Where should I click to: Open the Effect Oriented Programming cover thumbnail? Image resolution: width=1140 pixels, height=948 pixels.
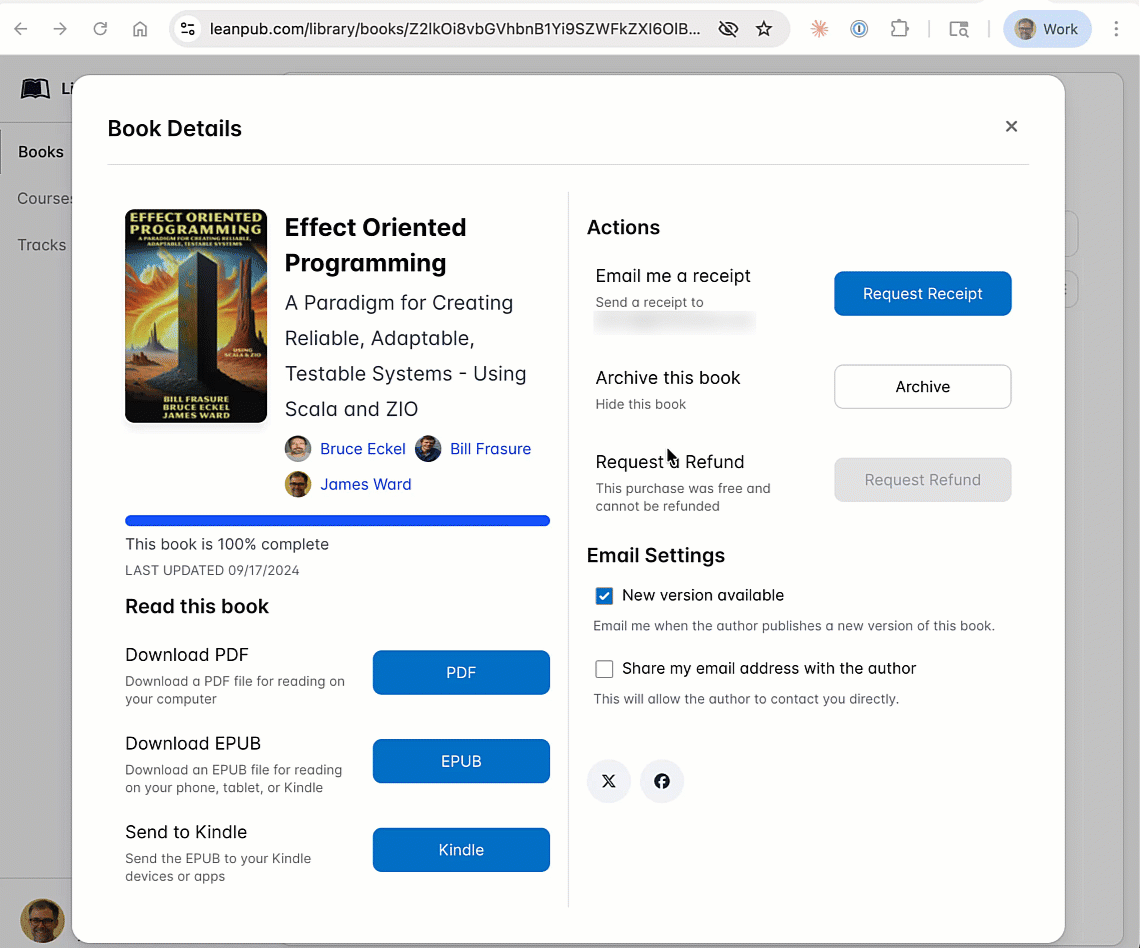[x=196, y=316]
